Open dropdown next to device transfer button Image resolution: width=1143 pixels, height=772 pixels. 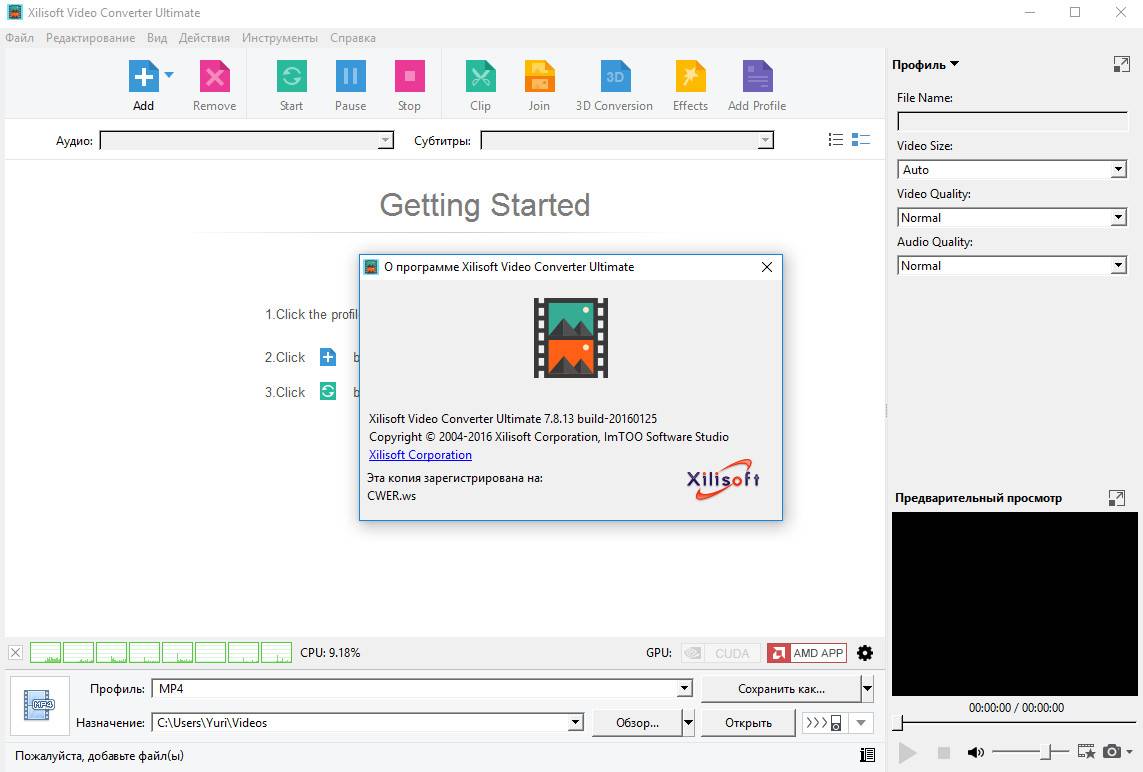point(861,723)
